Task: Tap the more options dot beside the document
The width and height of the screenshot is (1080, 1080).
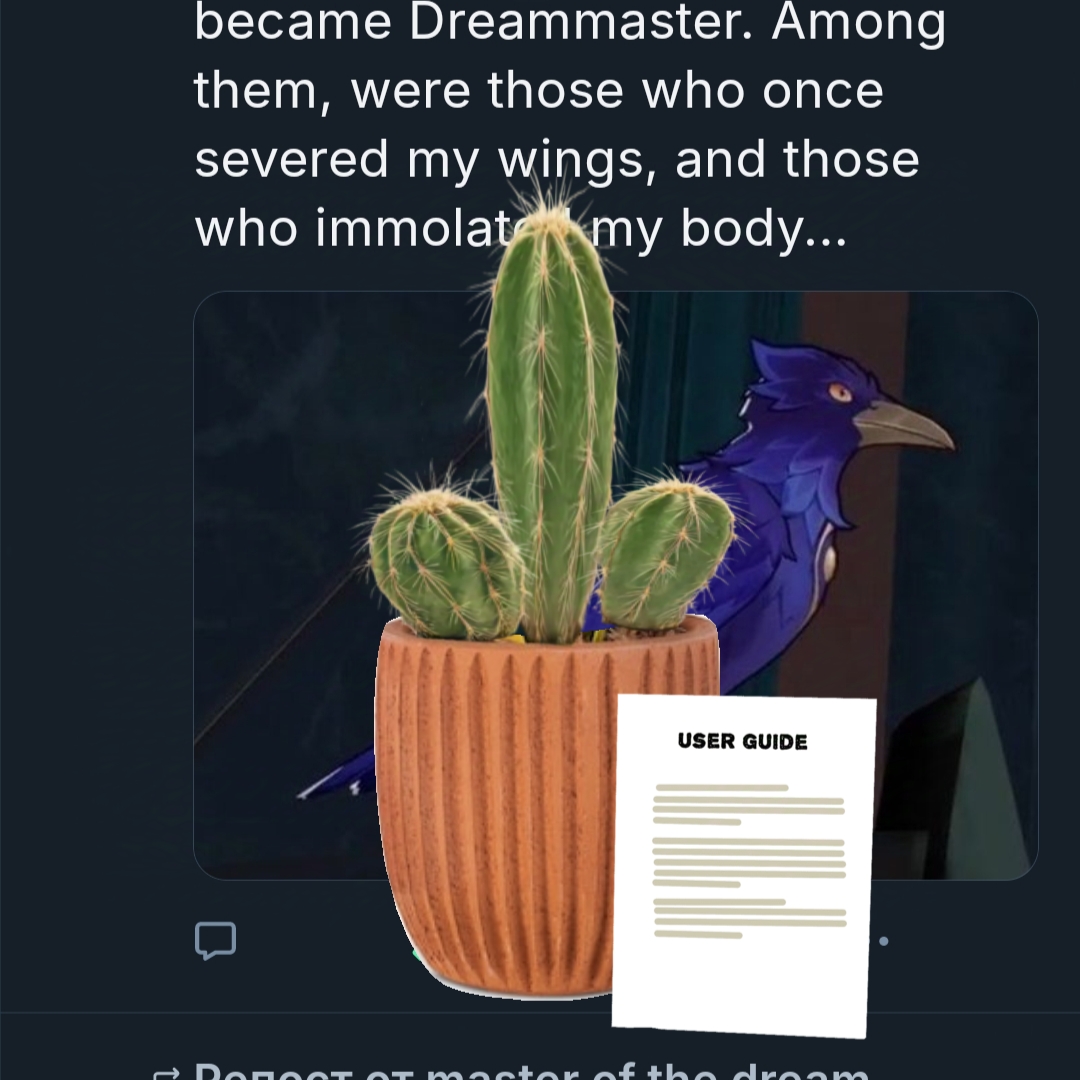Action: 884,941
